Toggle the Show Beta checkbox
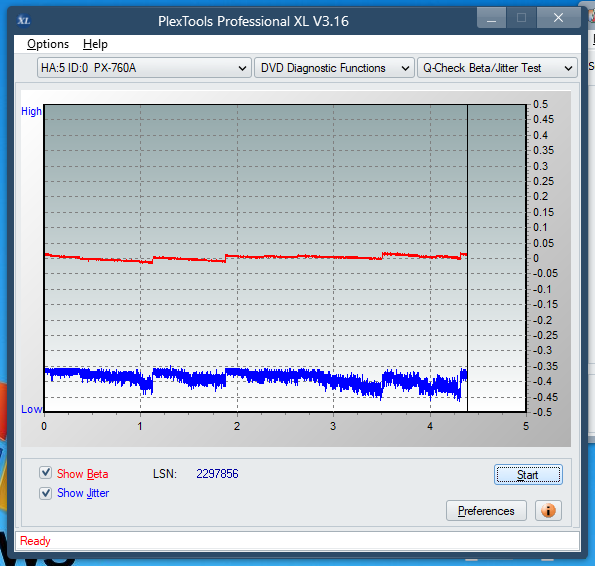The image size is (595, 566). [x=46, y=473]
